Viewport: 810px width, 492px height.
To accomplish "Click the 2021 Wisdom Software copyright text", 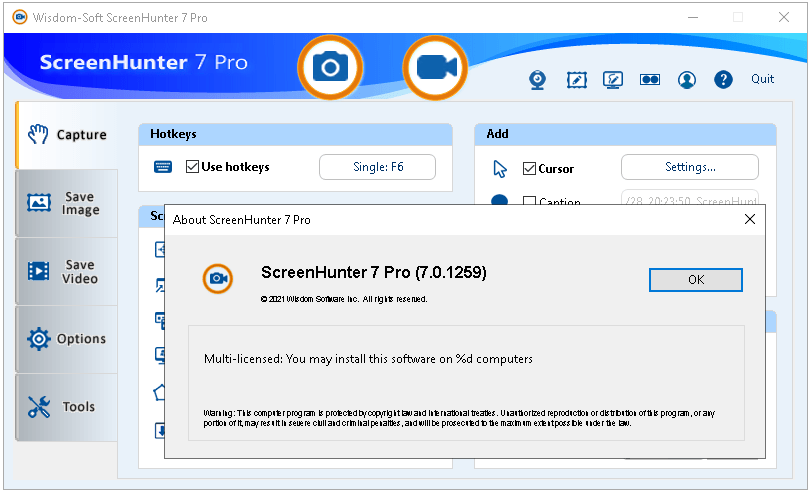I will (344, 299).
